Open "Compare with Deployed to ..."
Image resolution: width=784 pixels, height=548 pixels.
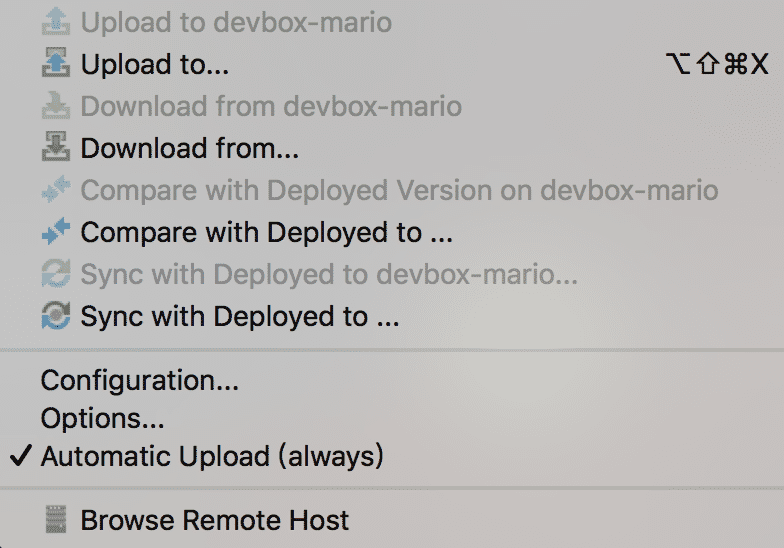(392, 232)
